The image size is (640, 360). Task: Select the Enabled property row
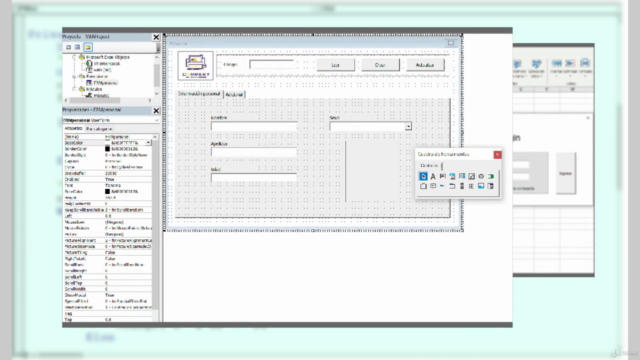click(108, 179)
